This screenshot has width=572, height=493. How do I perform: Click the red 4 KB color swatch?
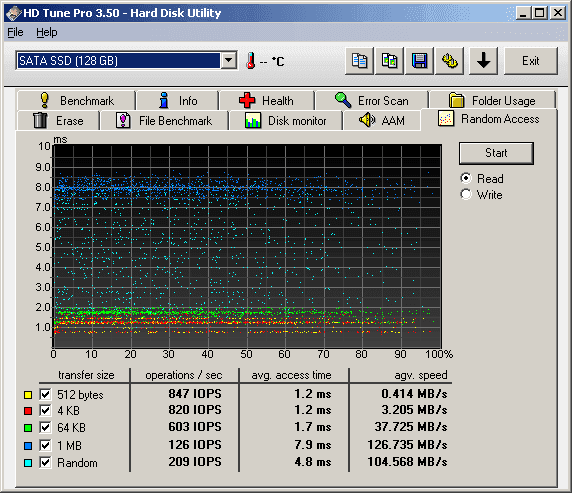coord(28,411)
